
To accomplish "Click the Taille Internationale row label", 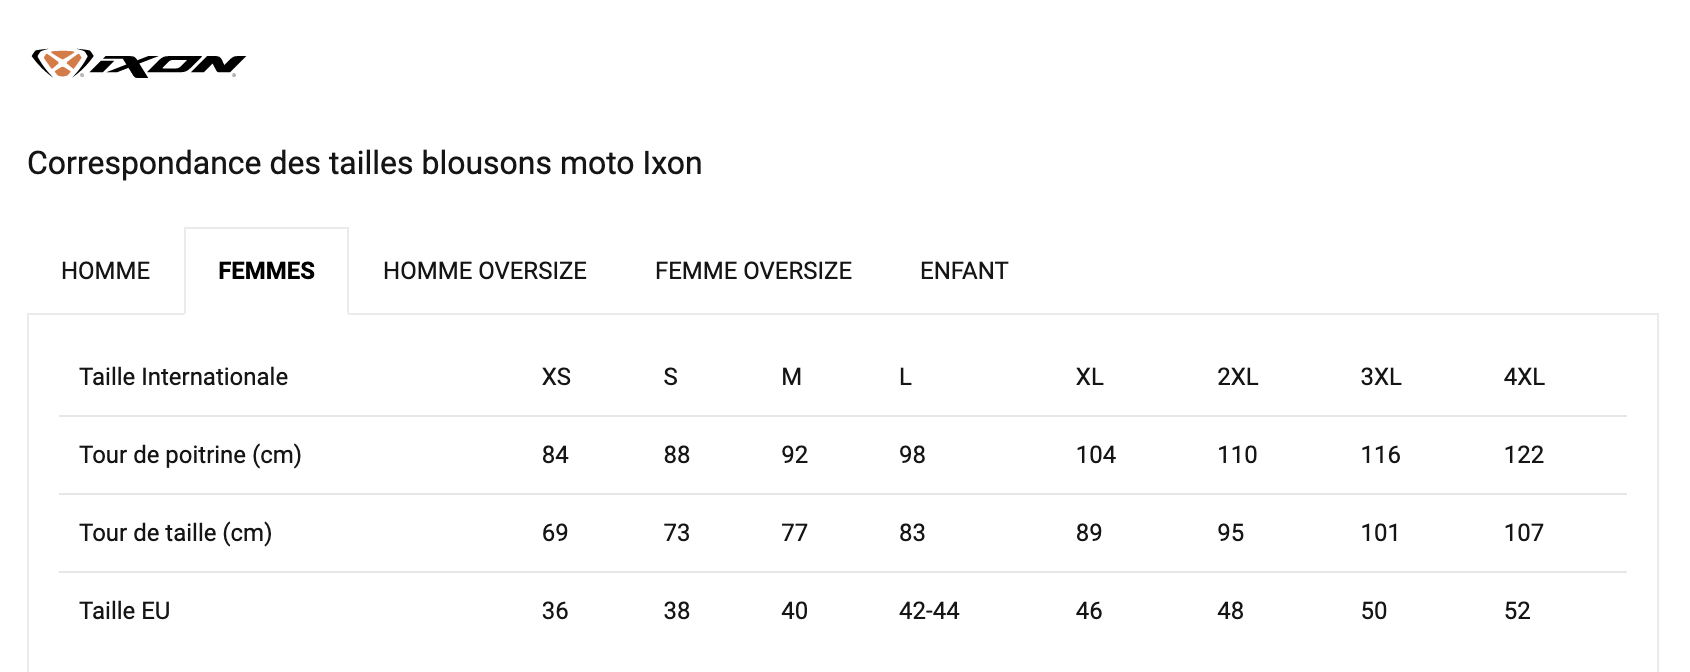I will (183, 377).
